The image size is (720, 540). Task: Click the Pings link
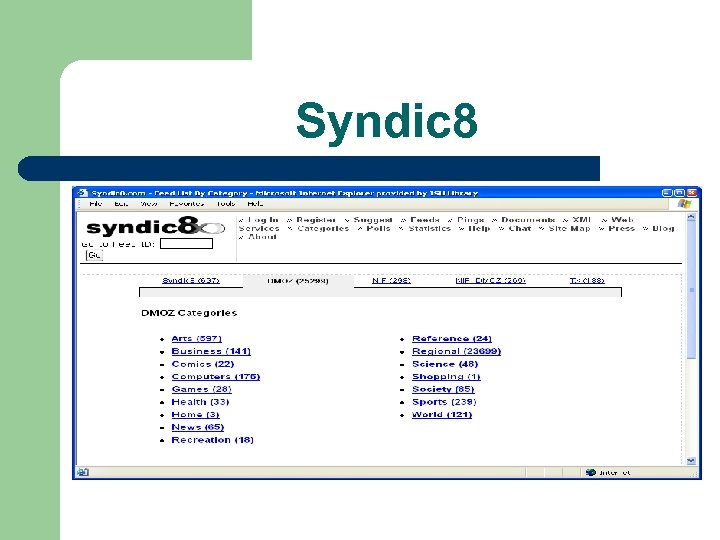pyautogui.click(x=471, y=220)
